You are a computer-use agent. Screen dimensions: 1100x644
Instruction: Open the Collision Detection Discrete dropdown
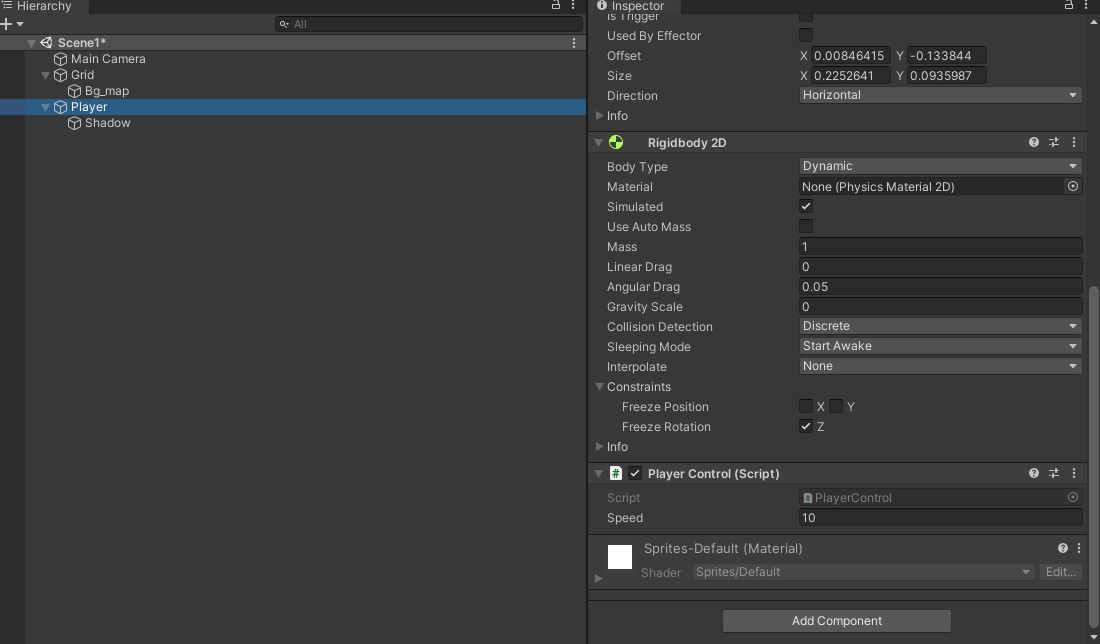click(940, 326)
